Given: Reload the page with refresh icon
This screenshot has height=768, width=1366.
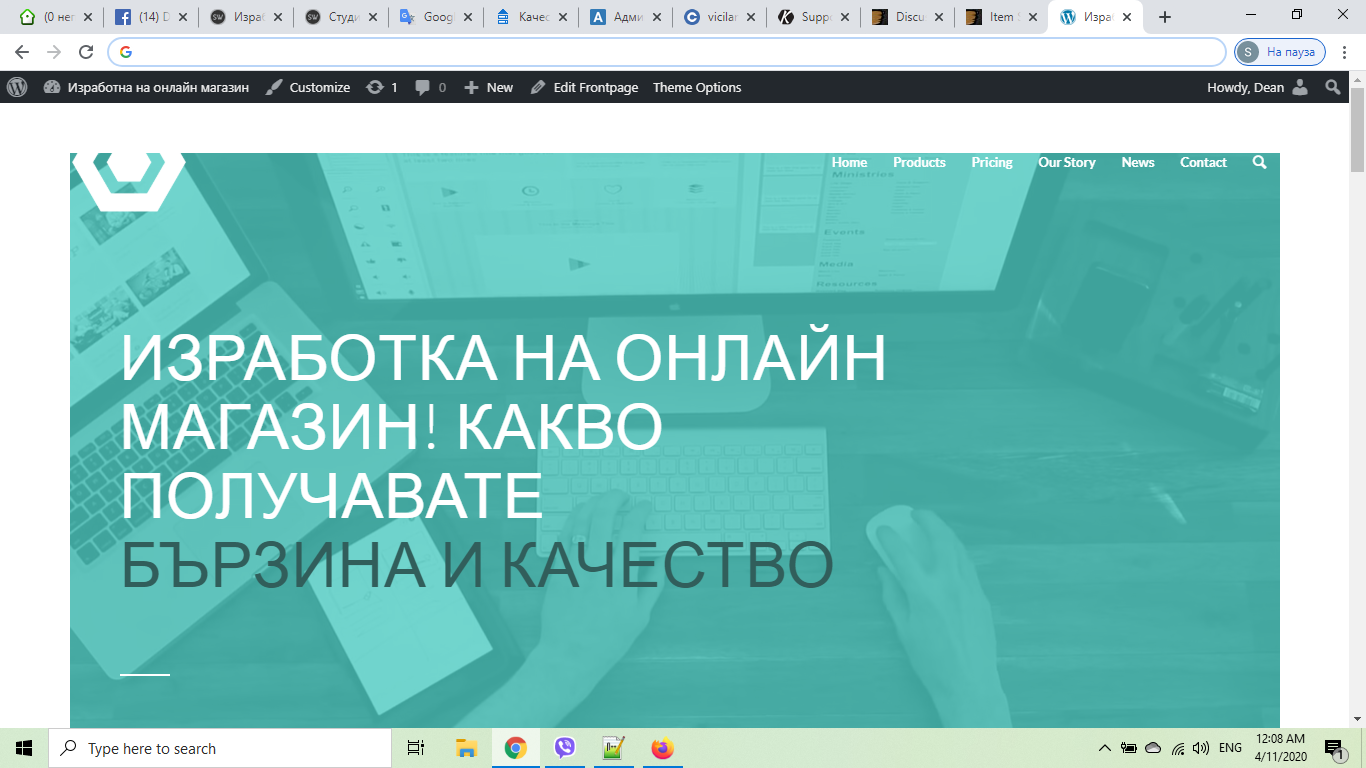Looking at the screenshot, I should click(86, 52).
